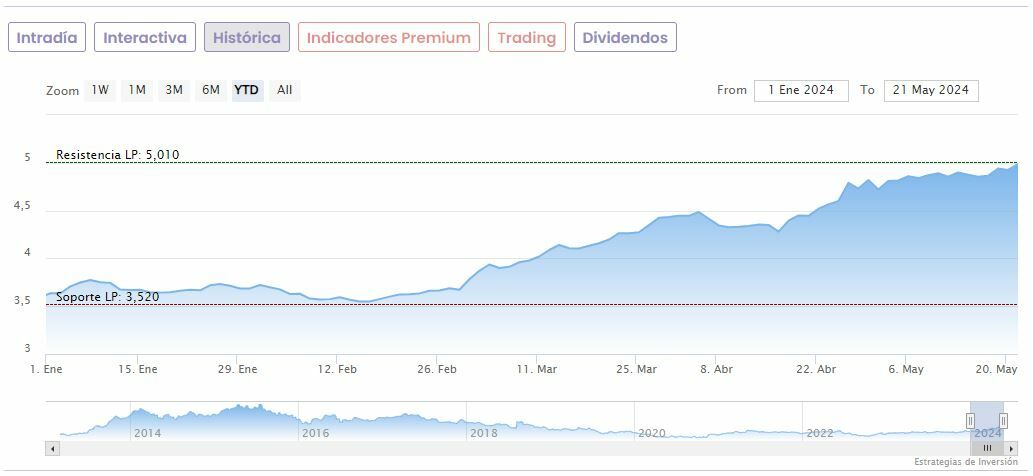Click the right navigator range handle
1033x476 pixels.
[x=1003, y=420]
